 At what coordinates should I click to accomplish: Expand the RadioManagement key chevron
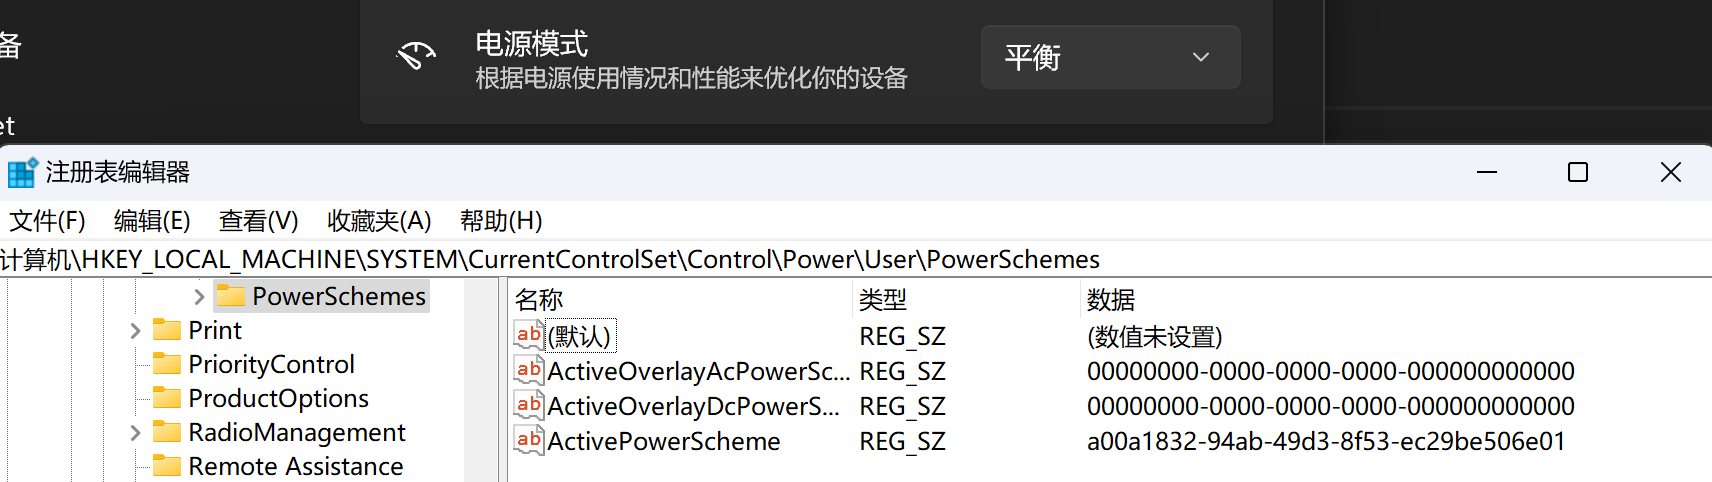click(135, 433)
